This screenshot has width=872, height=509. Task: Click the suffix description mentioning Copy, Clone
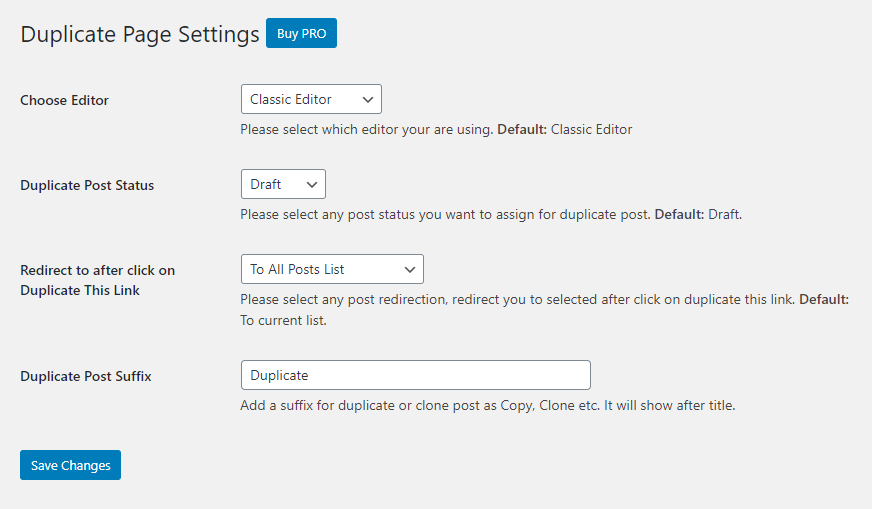point(487,406)
